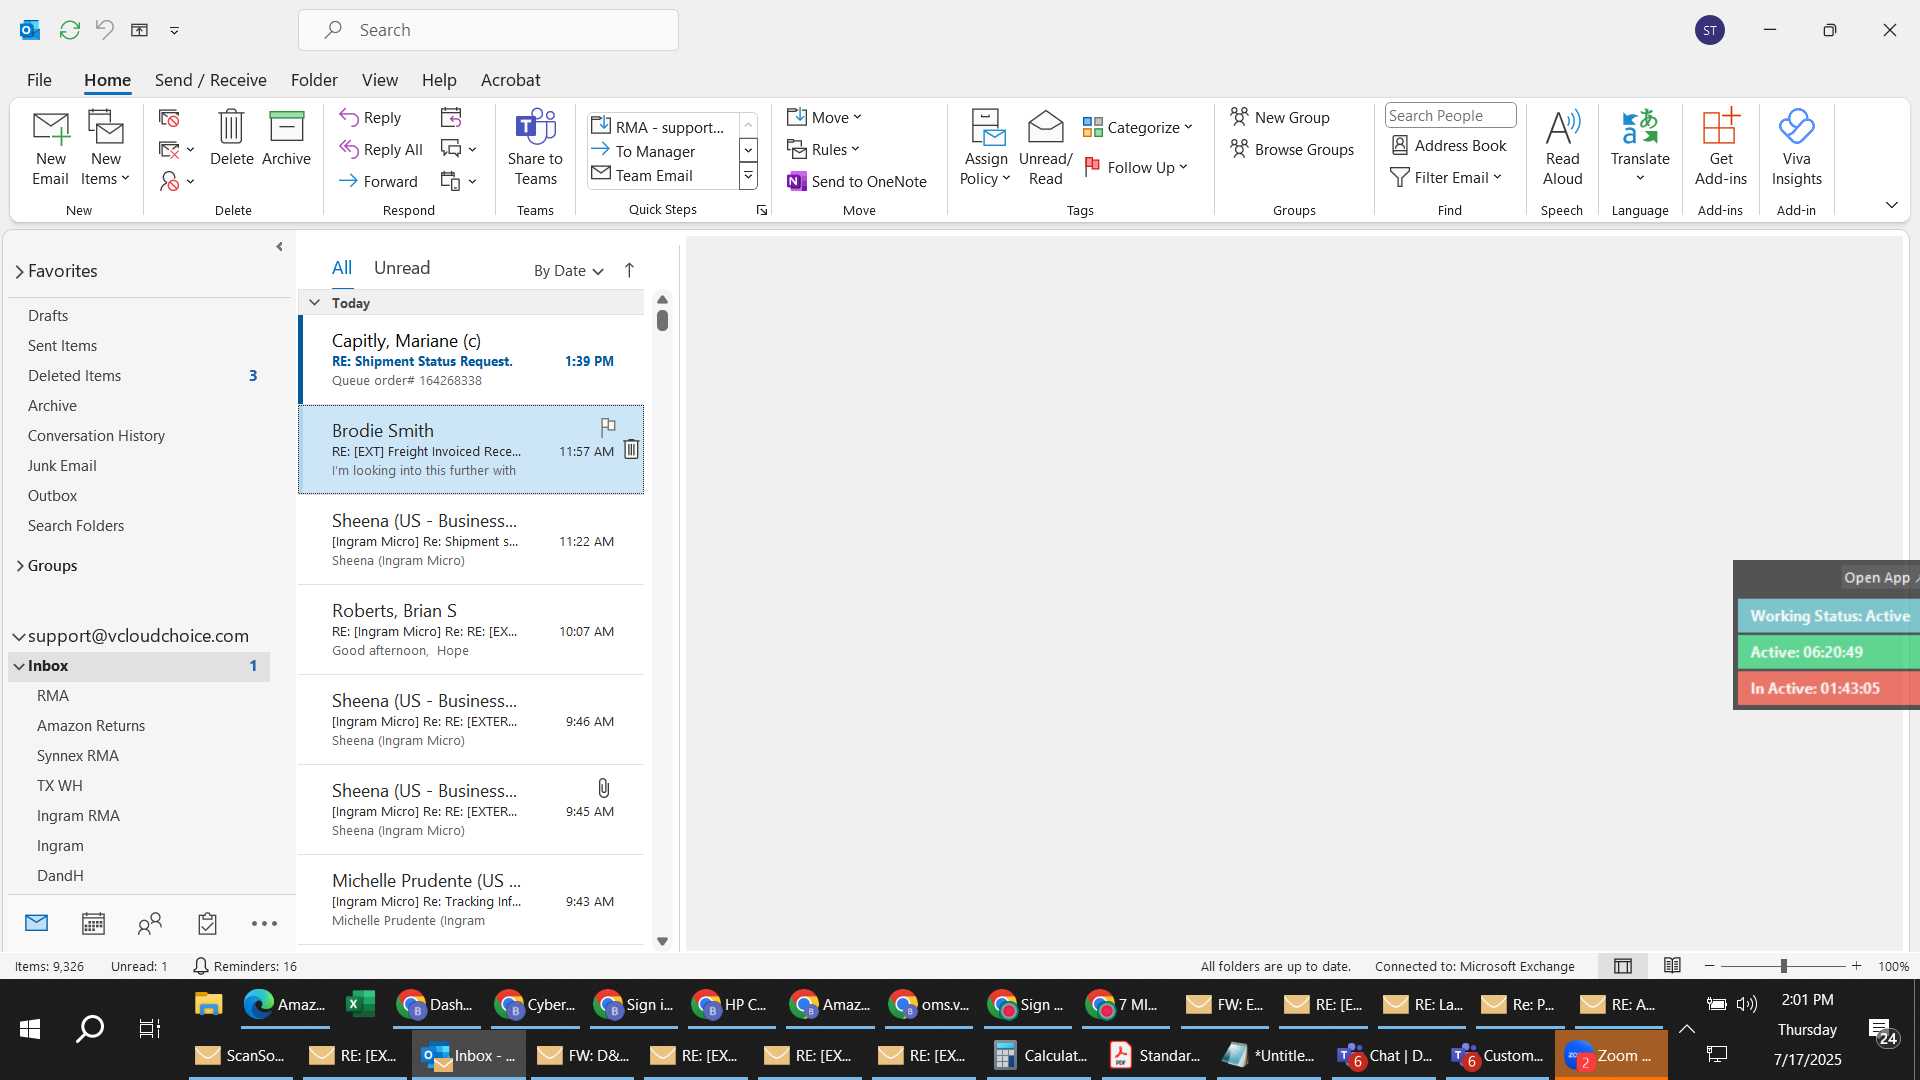Open the Follow Up flag menu
The image size is (1920, 1080).
[1136, 167]
